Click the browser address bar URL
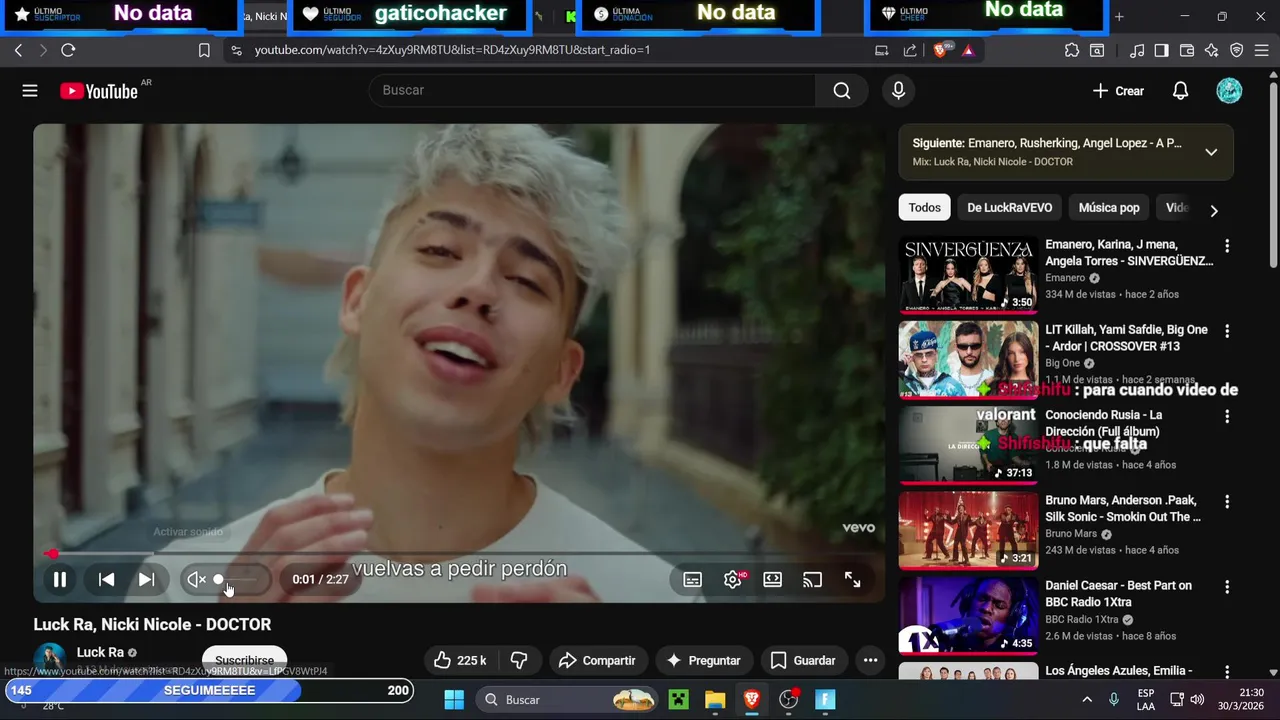This screenshot has height=720, width=1280. point(452,50)
